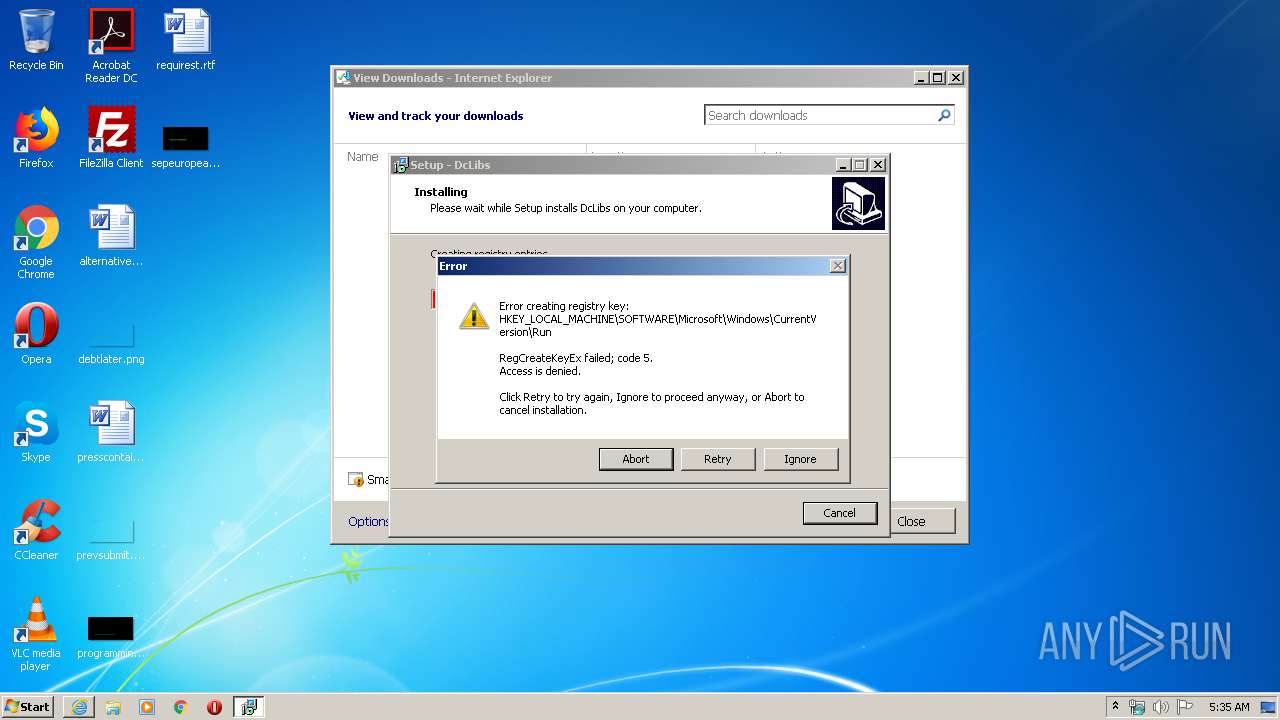Screen dimensions: 1280x720
Task: Select the programmin file icon
Action: click(x=111, y=636)
